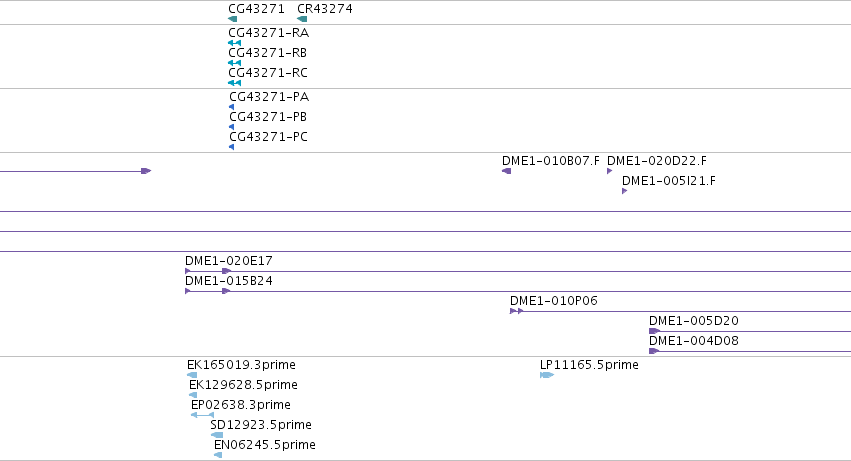The height and width of the screenshot is (461, 851).
Task: Select protein CG43271-PA label
Action: tap(269, 97)
